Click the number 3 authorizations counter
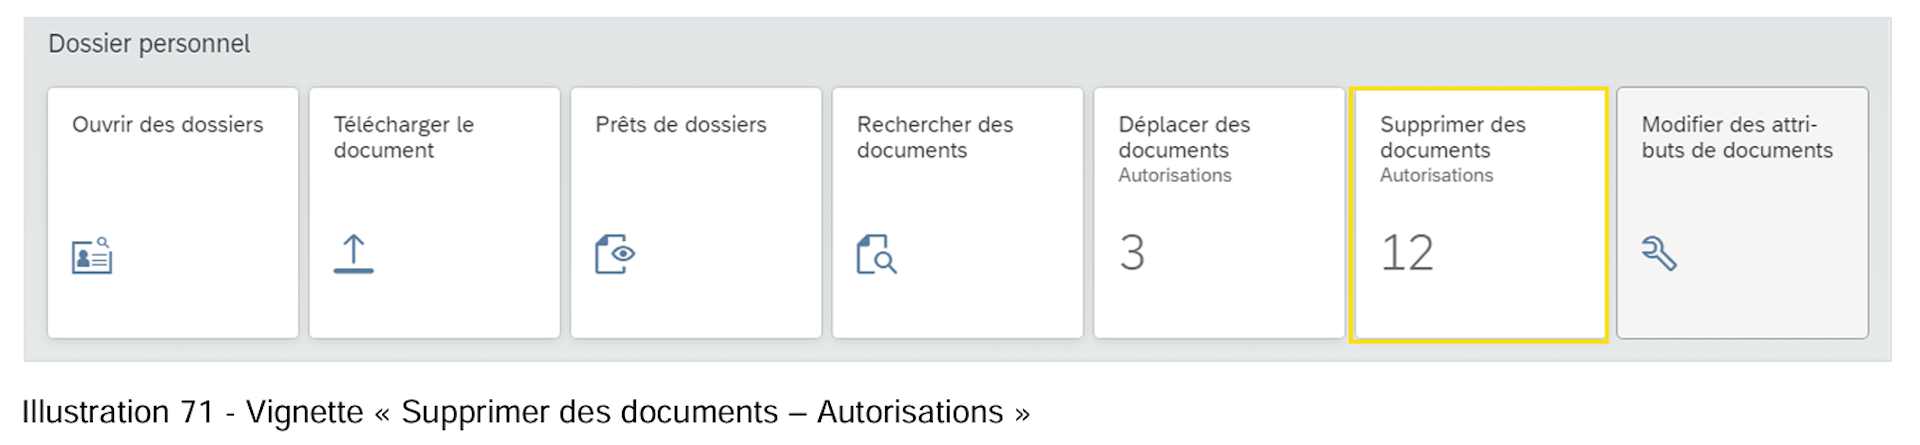The width and height of the screenshot is (1920, 445). coord(1132,253)
